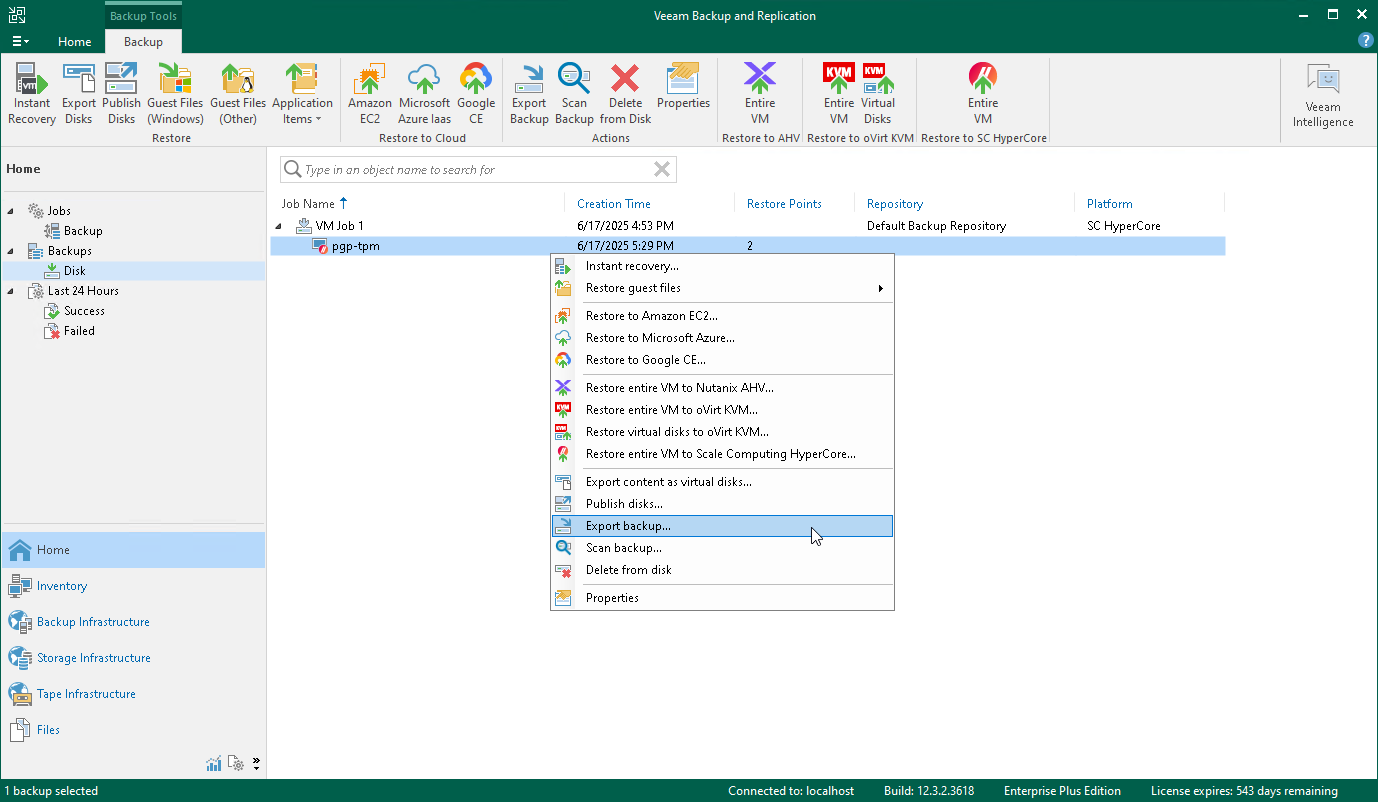Choose Restore entire VM to Scale Computing HyperCore
The height and width of the screenshot is (802, 1378).
click(722, 454)
